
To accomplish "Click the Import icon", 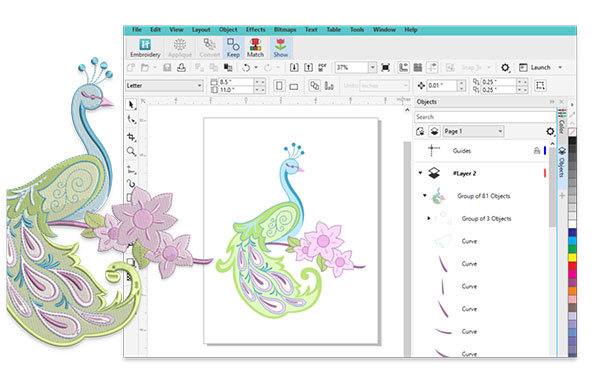I will (x=294, y=68).
